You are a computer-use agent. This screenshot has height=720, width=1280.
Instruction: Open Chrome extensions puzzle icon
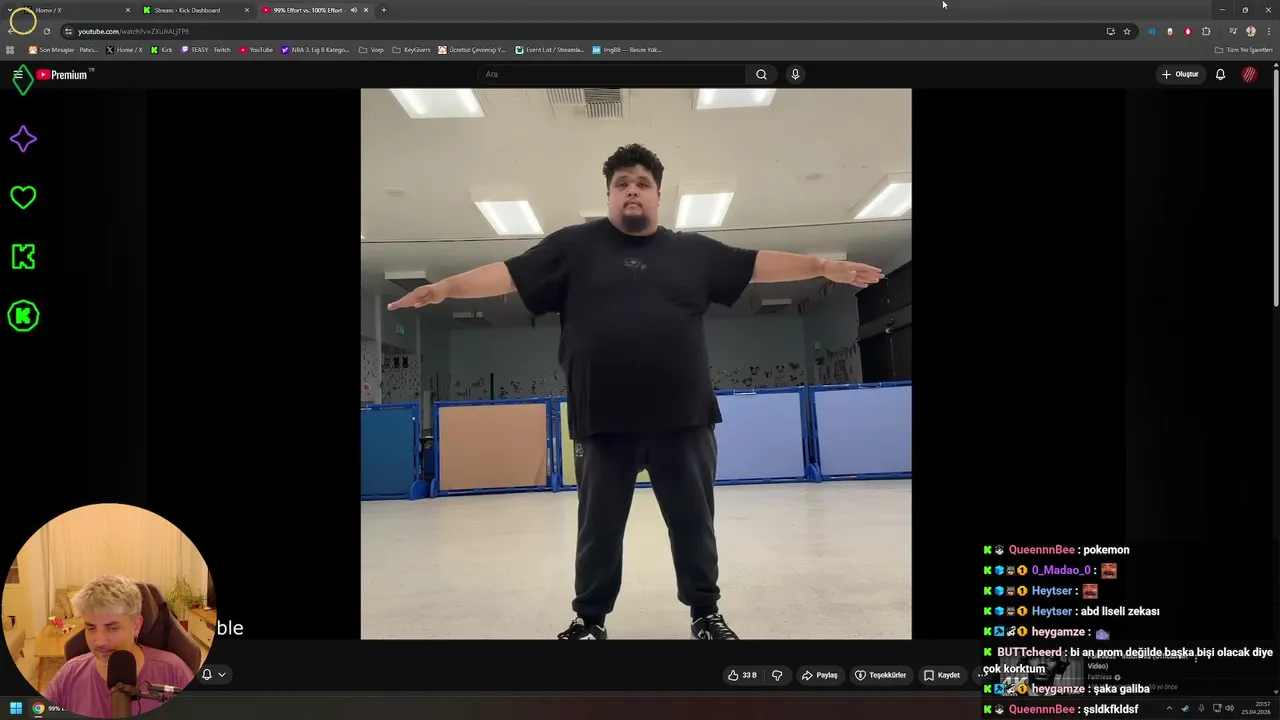[1206, 31]
